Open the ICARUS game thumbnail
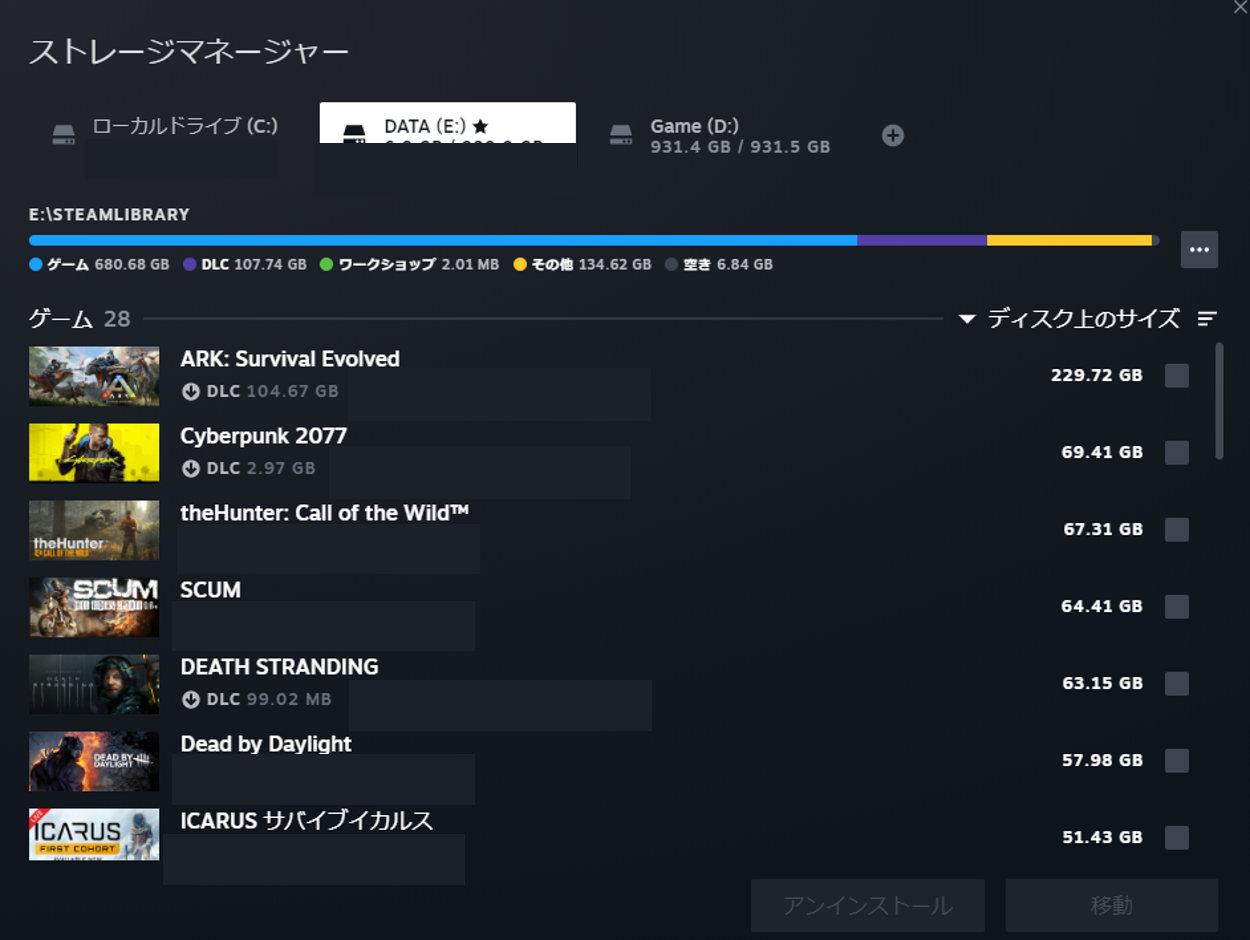 point(94,835)
